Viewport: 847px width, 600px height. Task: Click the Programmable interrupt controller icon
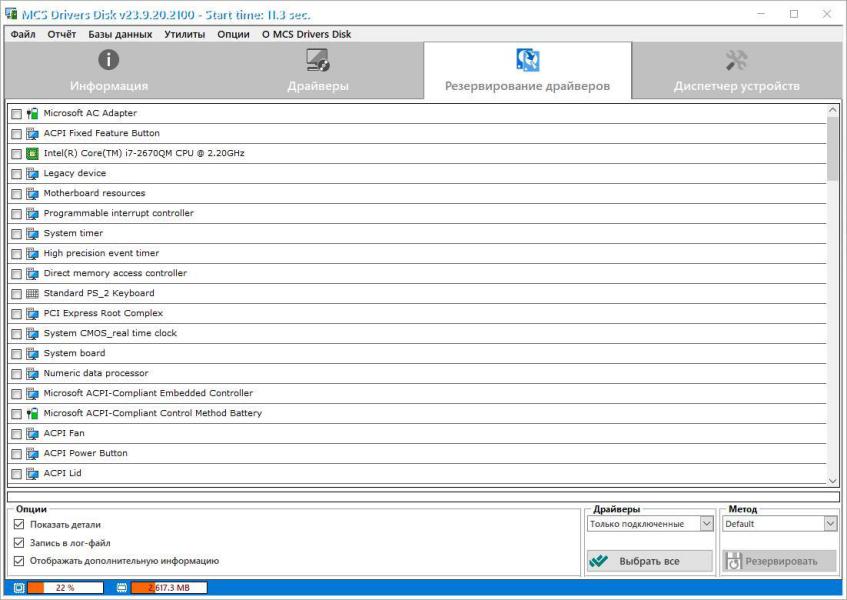[x=32, y=213]
